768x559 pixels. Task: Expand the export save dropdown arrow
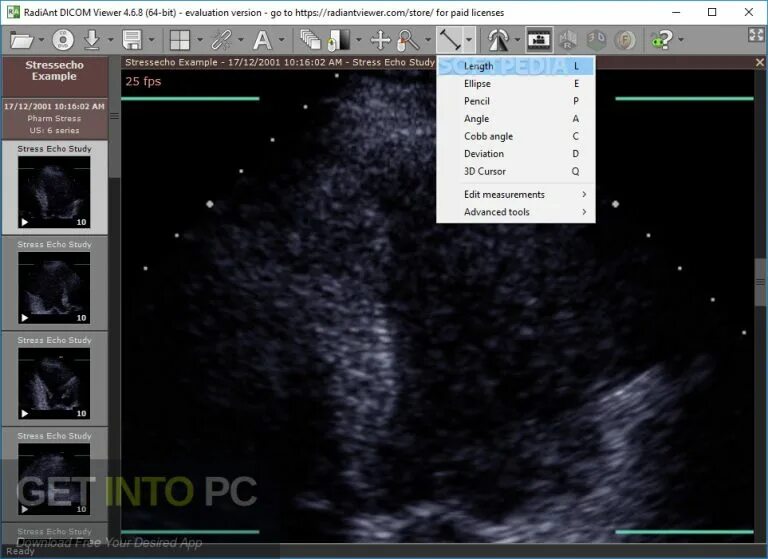tap(151, 40)
